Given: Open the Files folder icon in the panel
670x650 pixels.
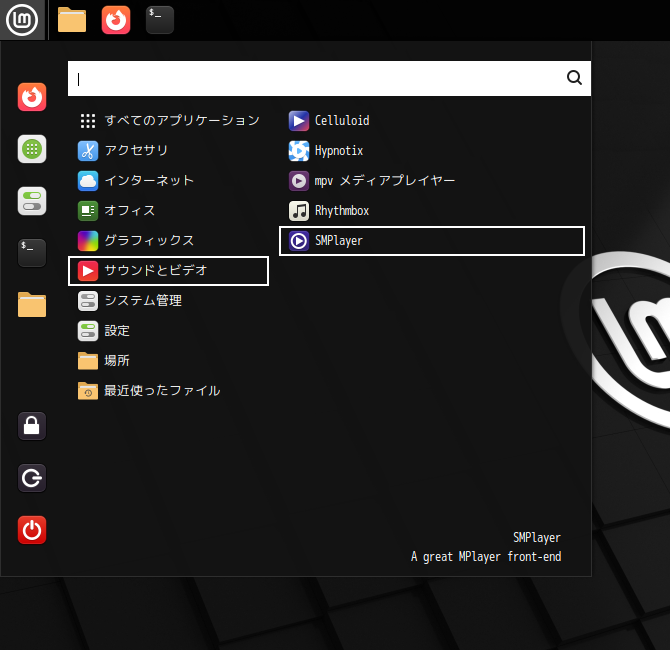Looking at the screenshot, I should pyautogui.click(x=72, y=20).
